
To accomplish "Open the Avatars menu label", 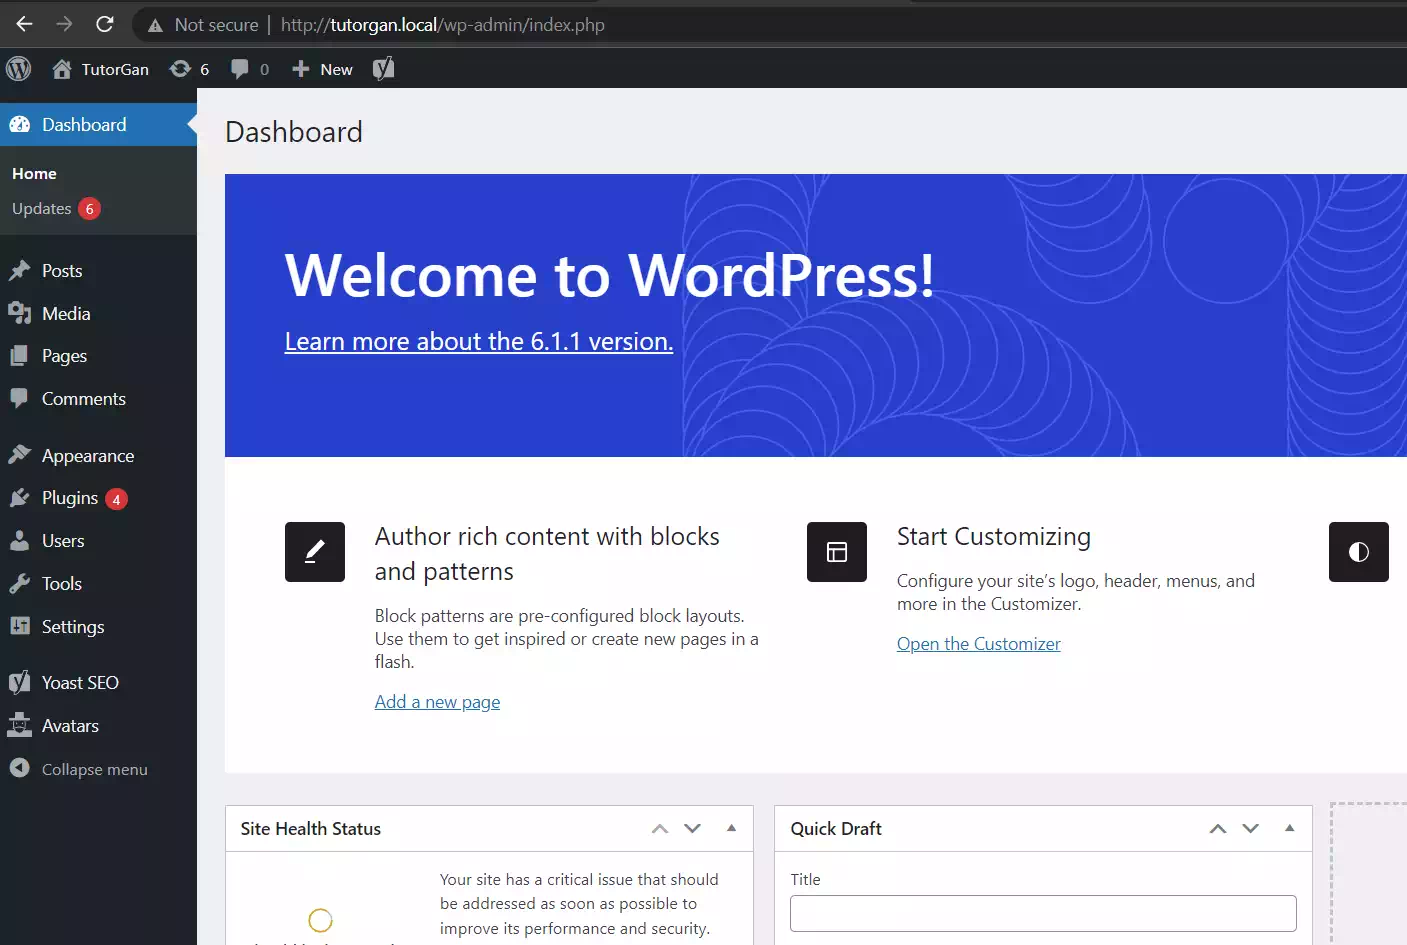I will 70,726.
